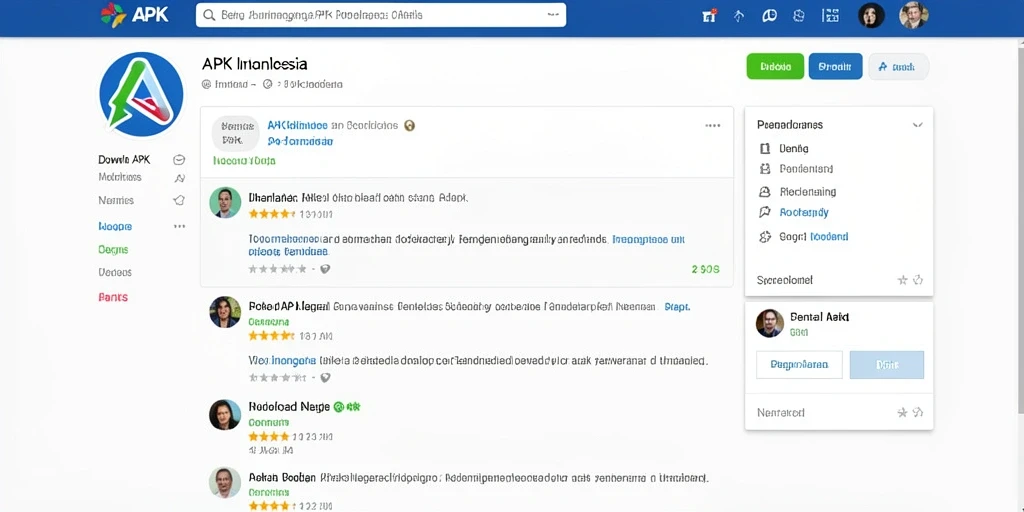Click the gold star rating on the first review

[272, 214]
